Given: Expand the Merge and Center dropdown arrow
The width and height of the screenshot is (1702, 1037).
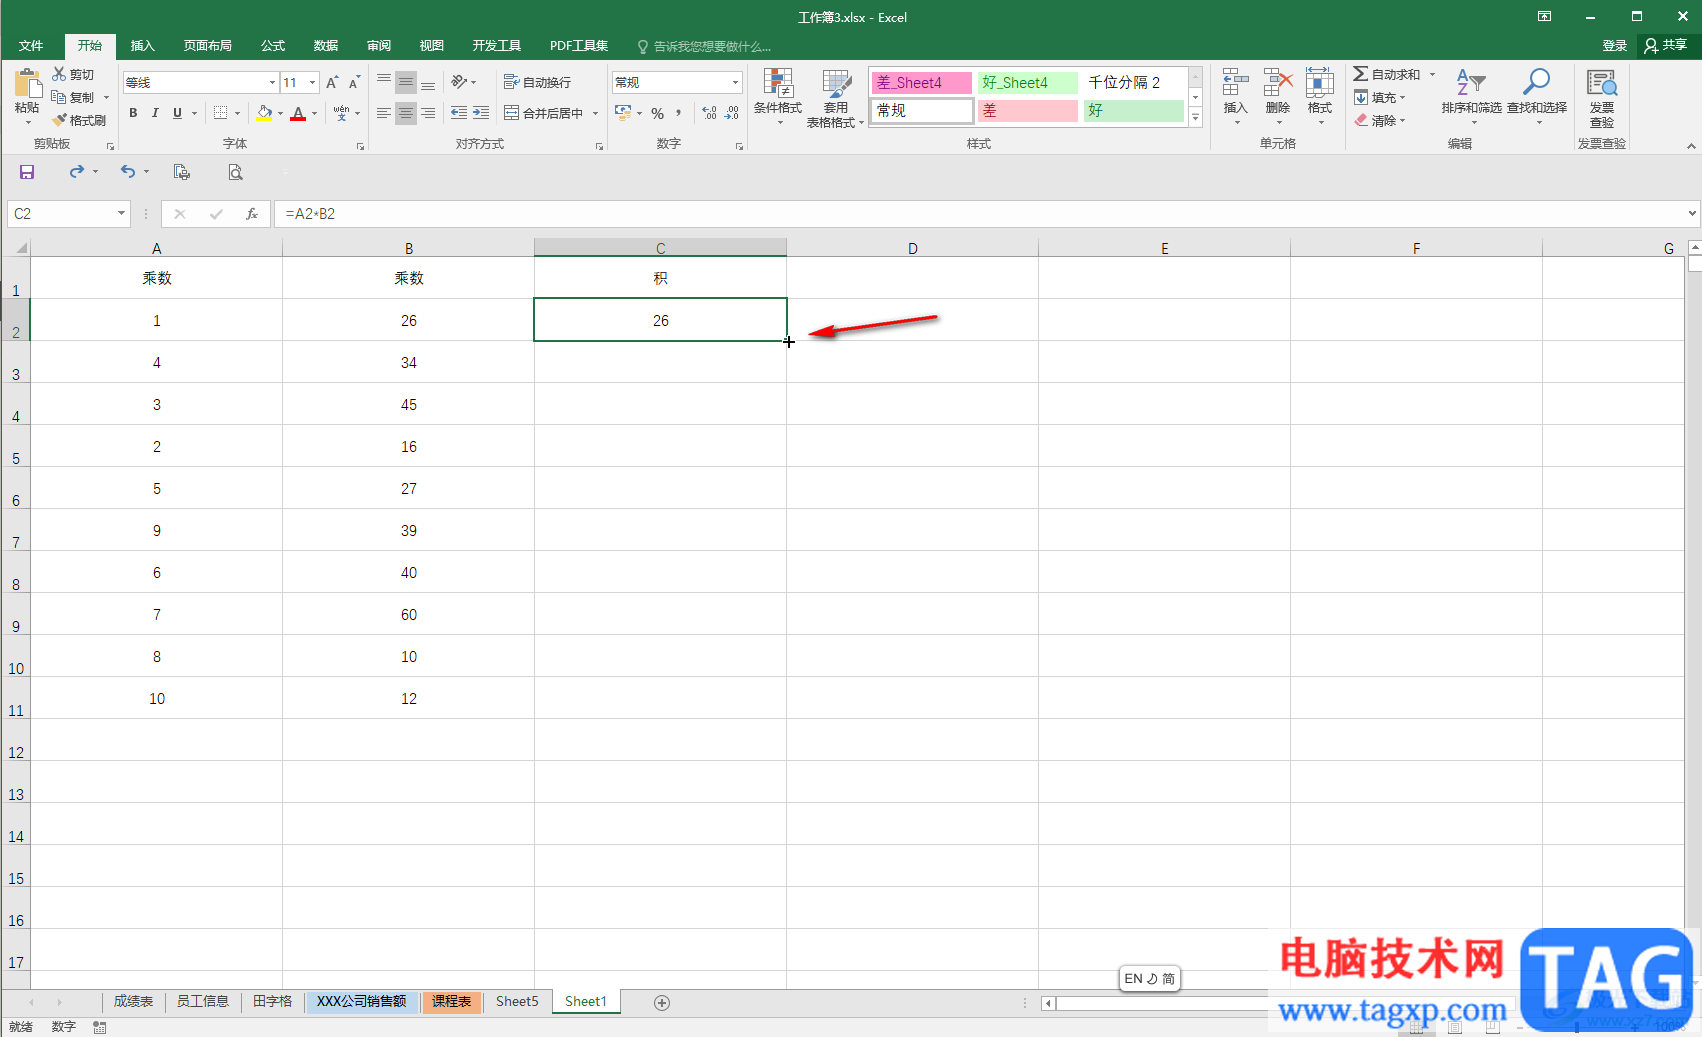Looking at the screenshot, I should click(595, 113).
